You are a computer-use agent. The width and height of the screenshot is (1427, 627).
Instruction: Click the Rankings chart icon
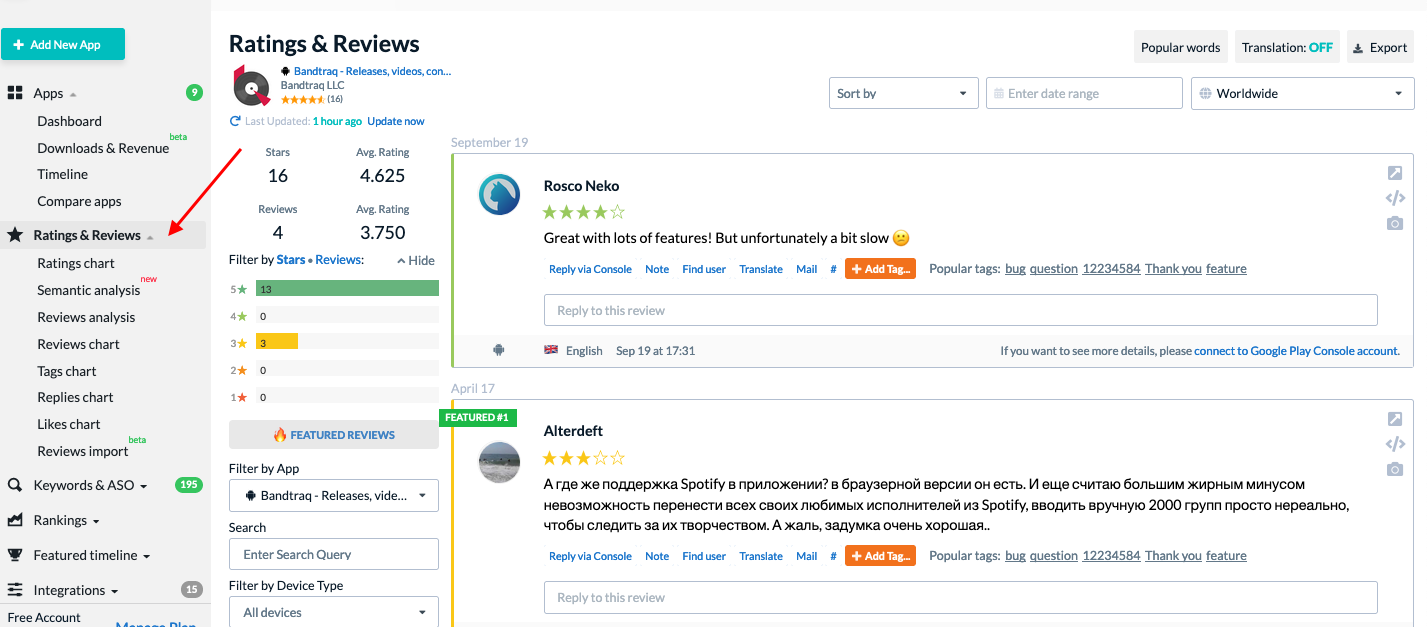click(15, 520)
